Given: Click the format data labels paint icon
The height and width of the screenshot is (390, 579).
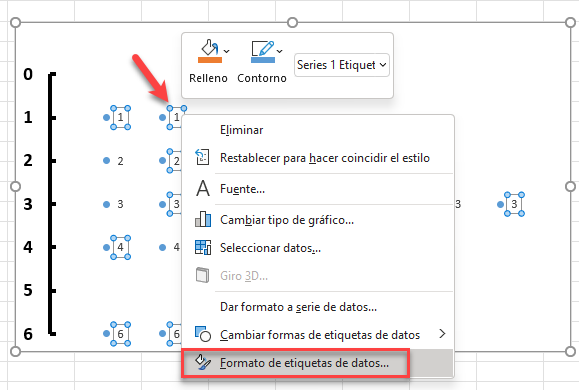Looking at the screenshot, I should click(203, 362).
